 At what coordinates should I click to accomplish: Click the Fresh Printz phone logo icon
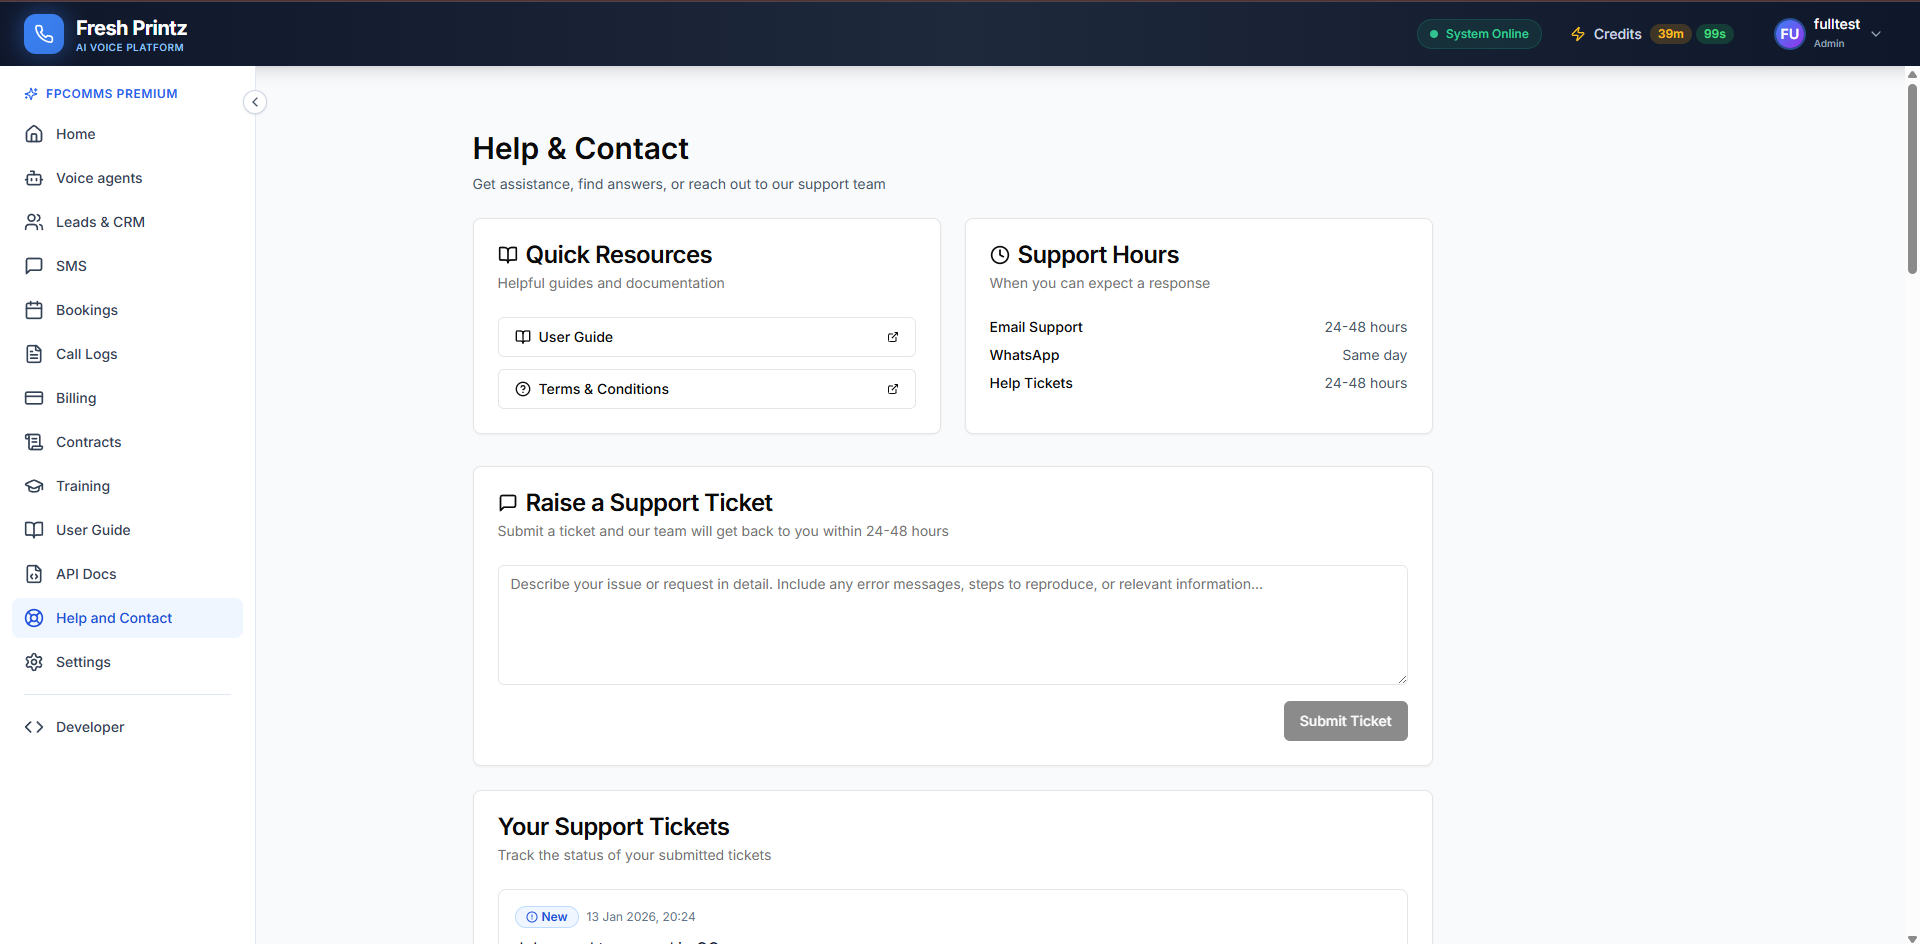43,34
